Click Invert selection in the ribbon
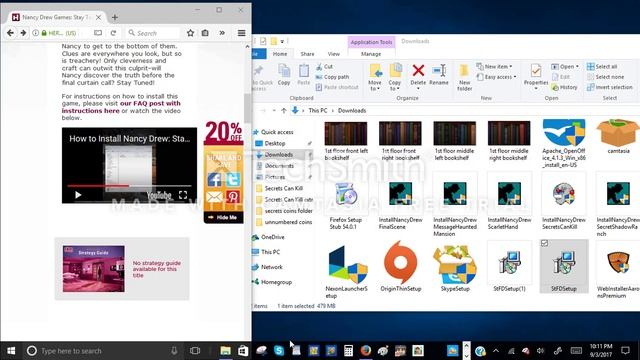 609,87
